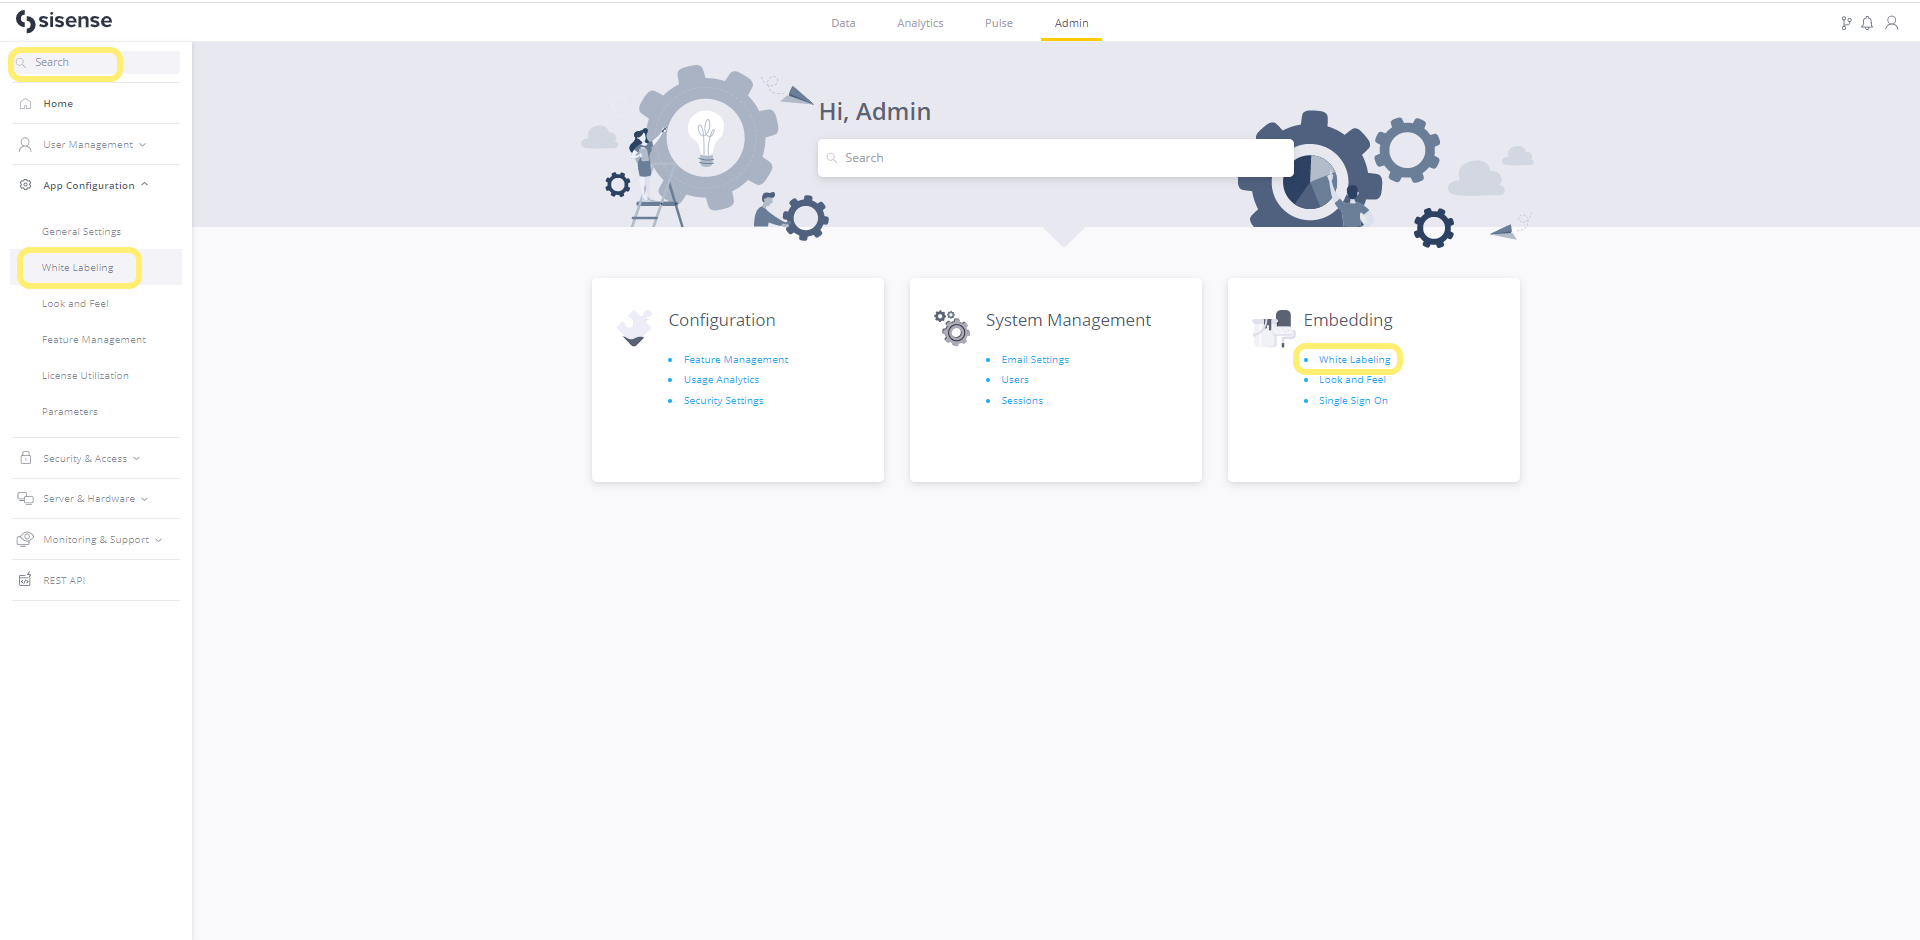This screenshot has height=940, width=1920.
Task: Switch to the Data tab
Action: 843,23
